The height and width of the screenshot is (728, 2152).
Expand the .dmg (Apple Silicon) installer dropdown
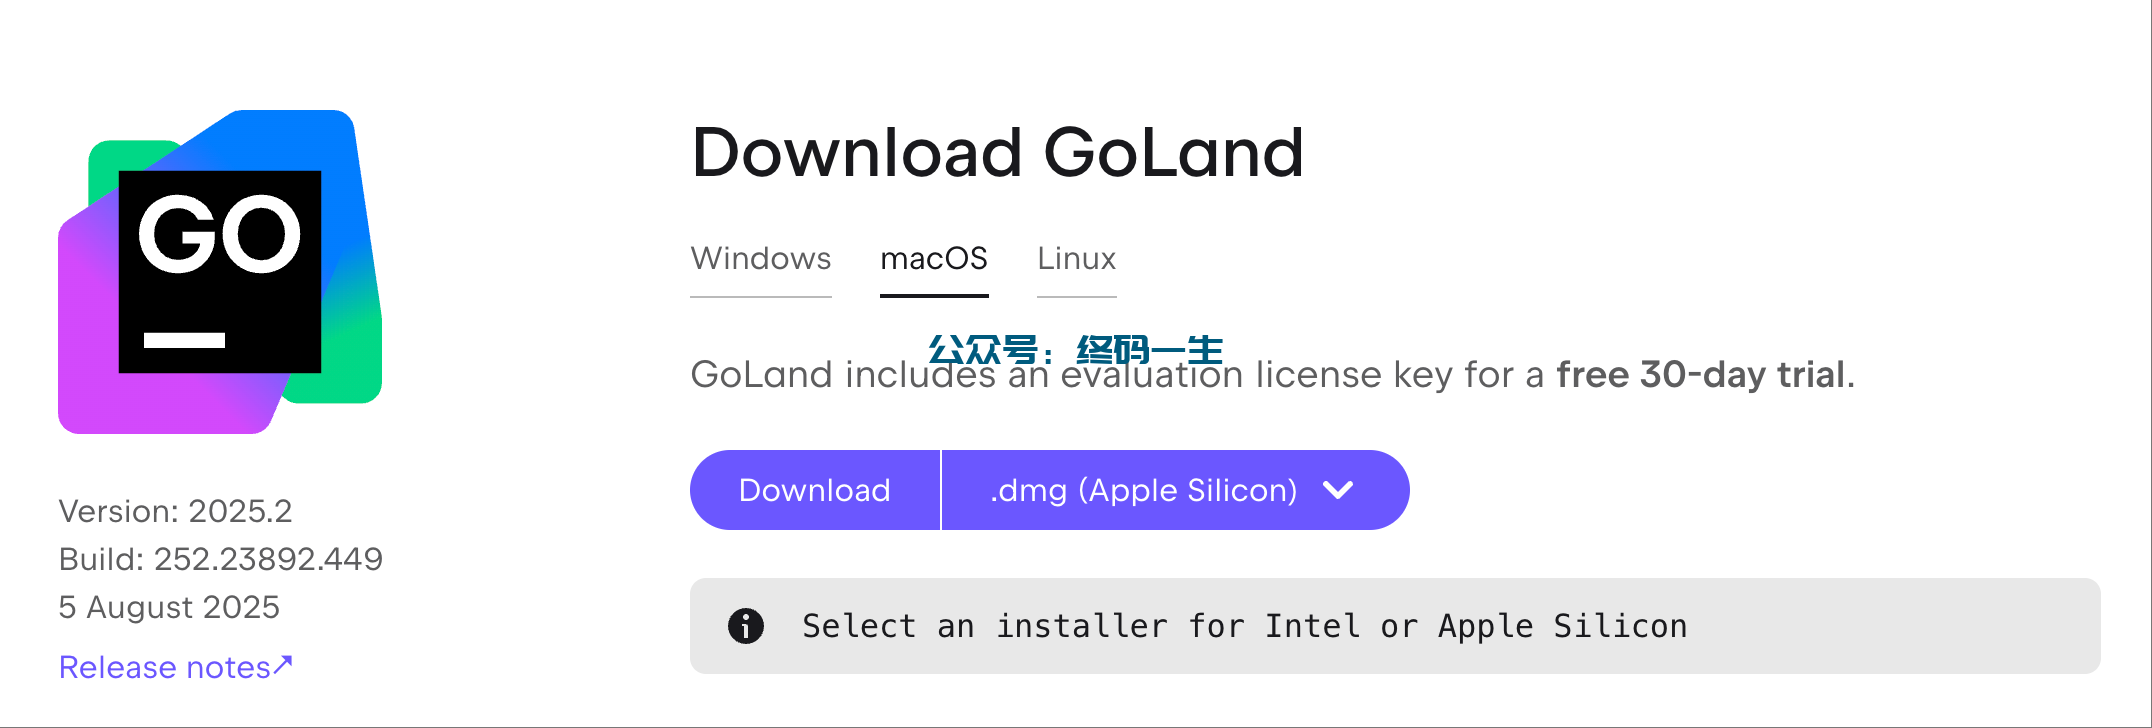(1176, 490)
